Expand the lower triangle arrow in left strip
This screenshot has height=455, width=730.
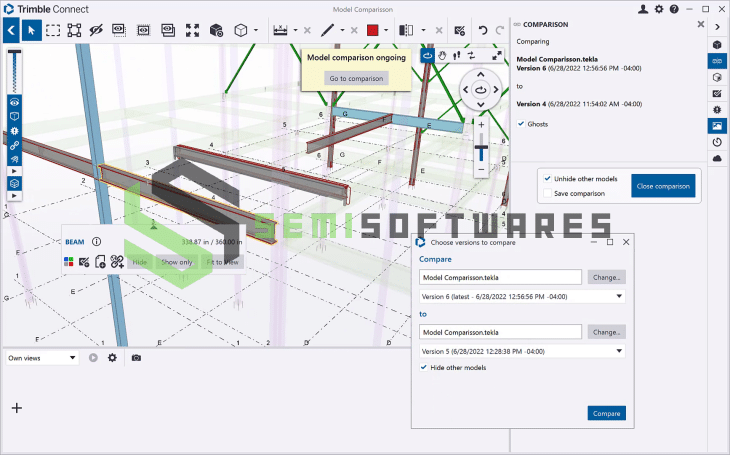14,196
